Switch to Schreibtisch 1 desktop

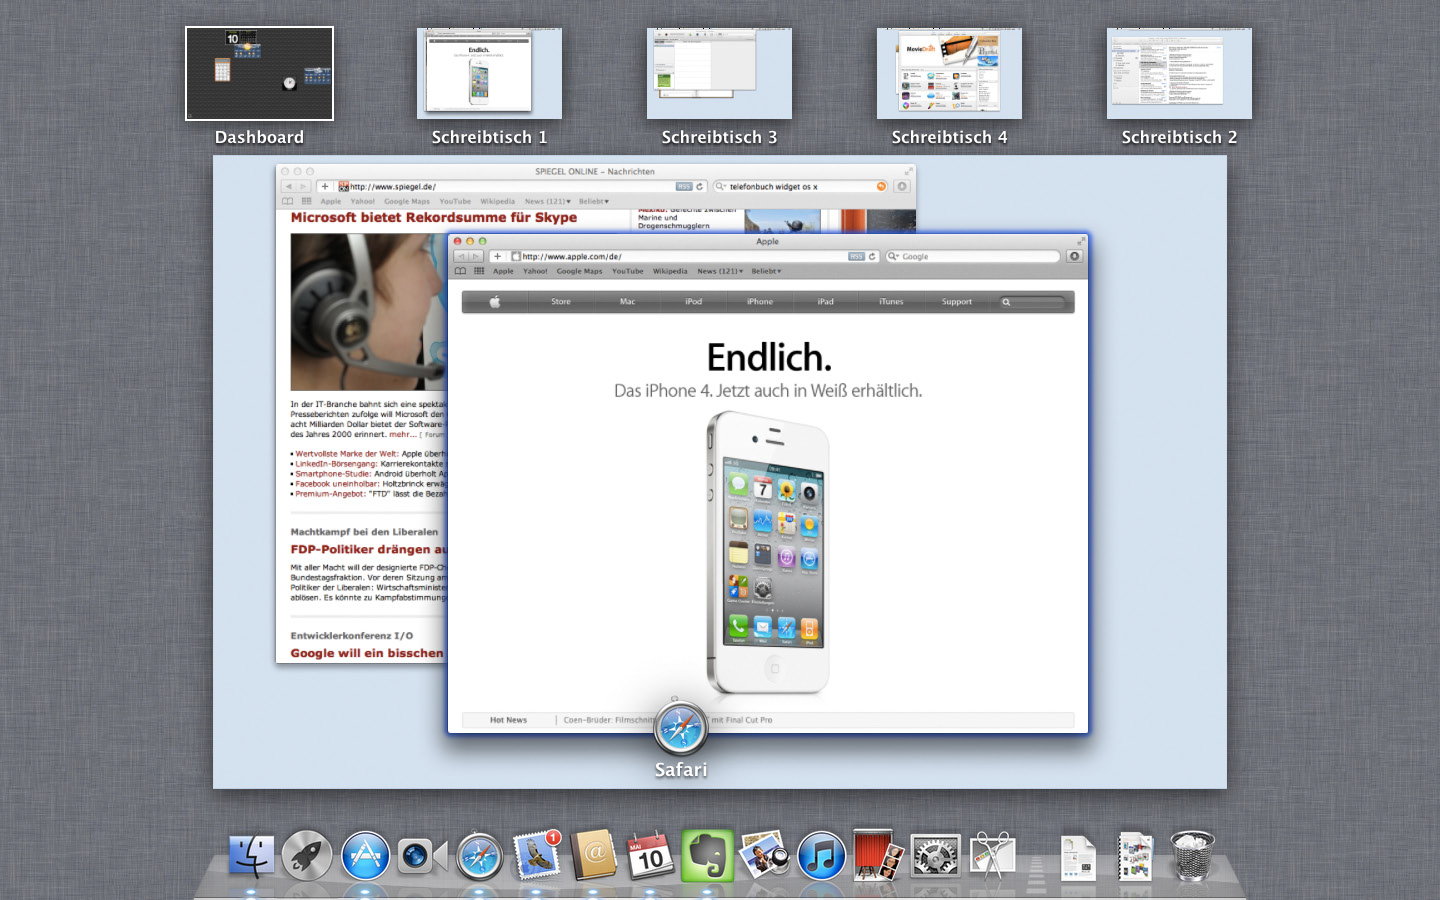click(489, 73)
